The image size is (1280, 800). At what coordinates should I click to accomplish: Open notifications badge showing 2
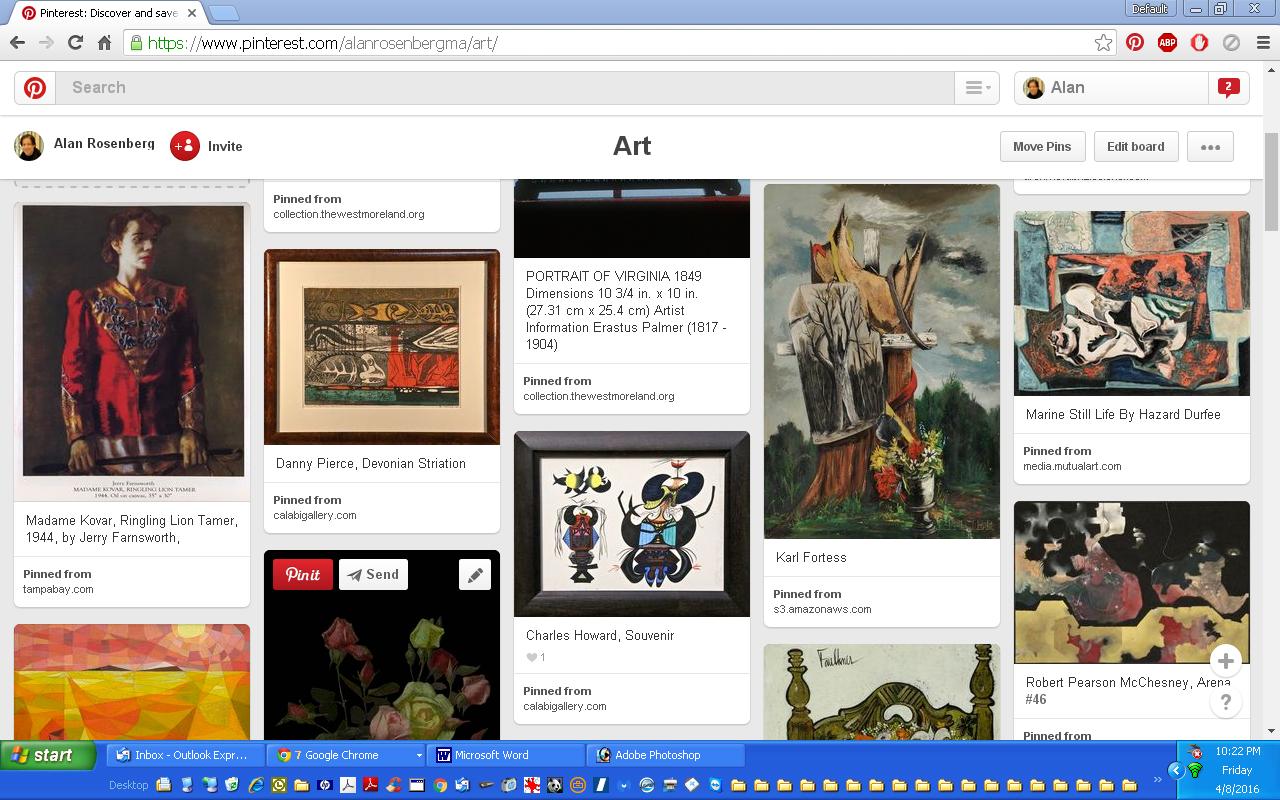pyautogui.click(x=1228, y=88)
